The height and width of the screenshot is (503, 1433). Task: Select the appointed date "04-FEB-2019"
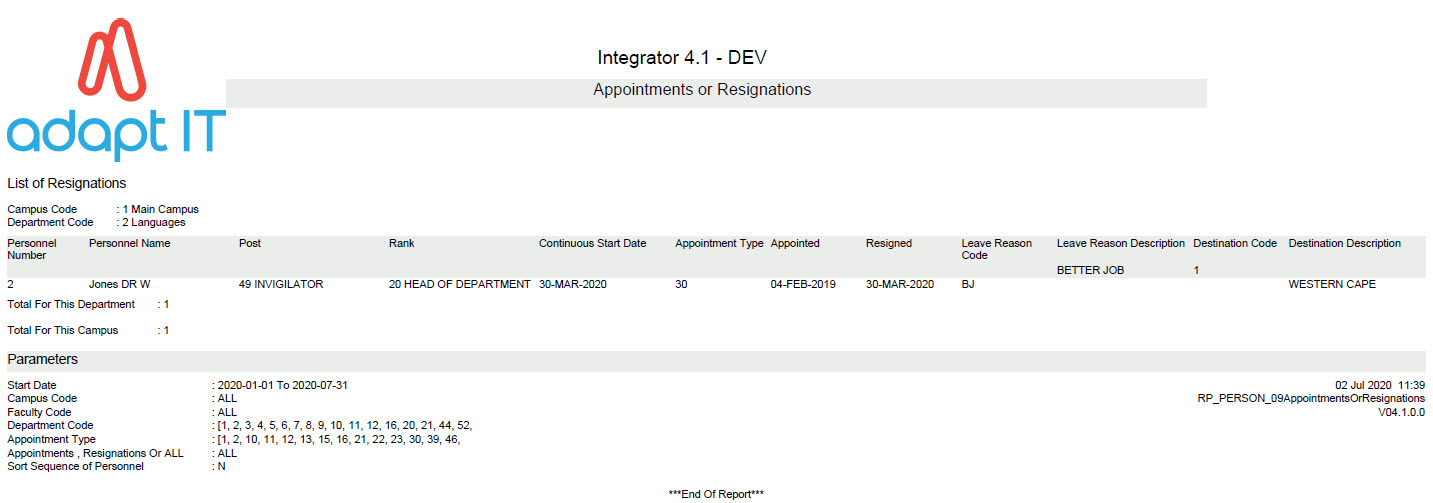(804, 284)
